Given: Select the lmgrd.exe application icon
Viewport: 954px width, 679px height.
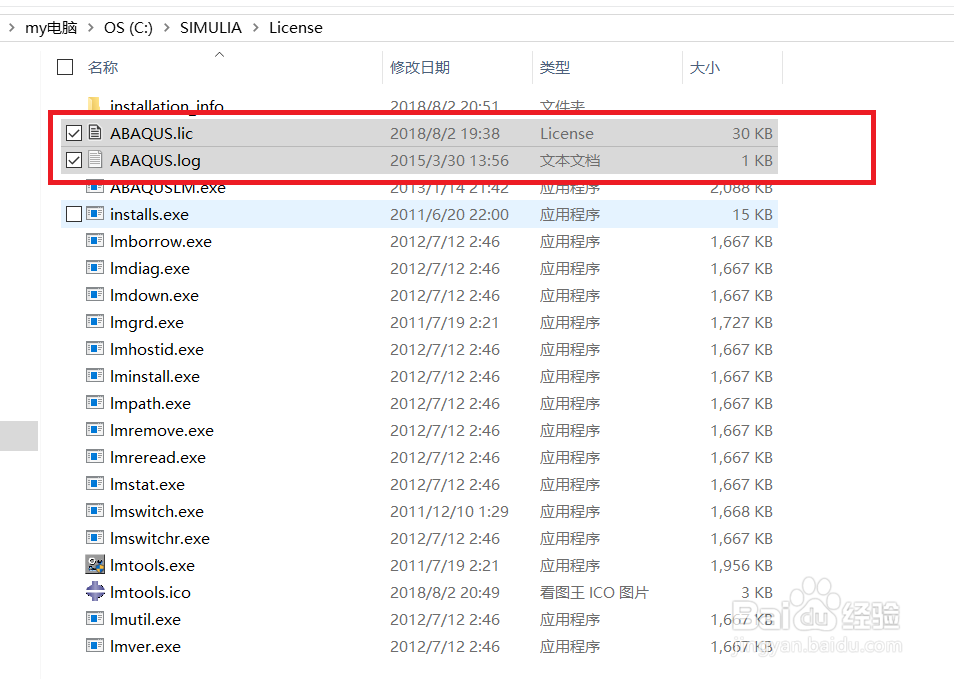Looking at the screenshot, I should (x=95, y=322).
